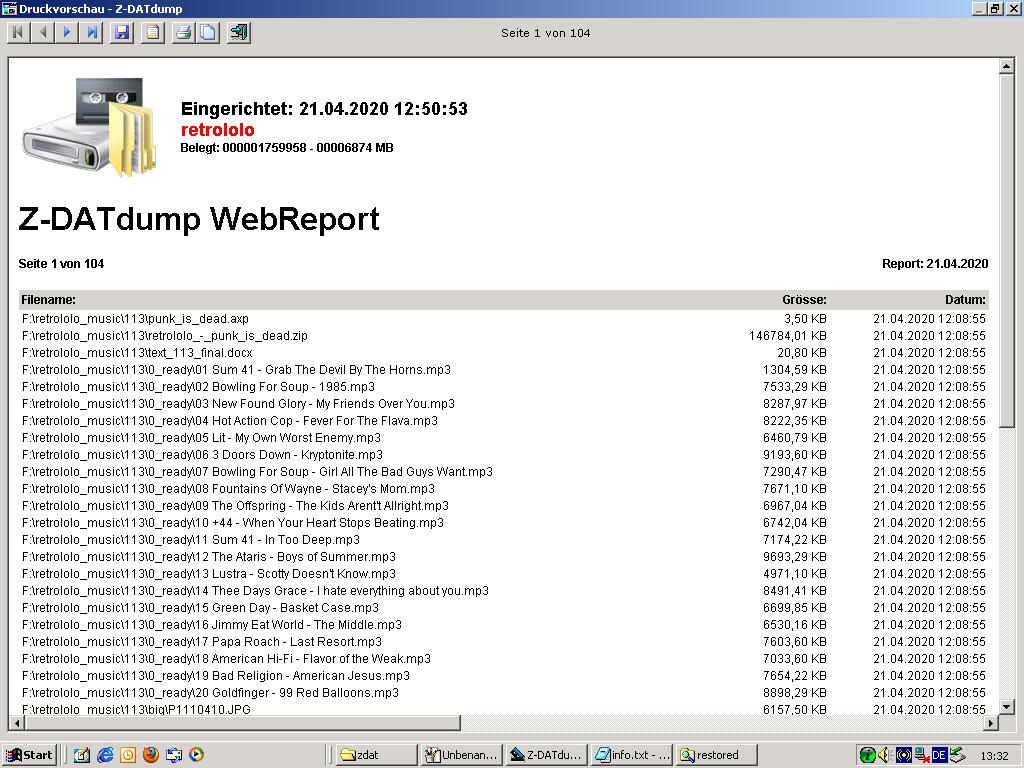Click the clock quick launch icon

click(127, 755)
